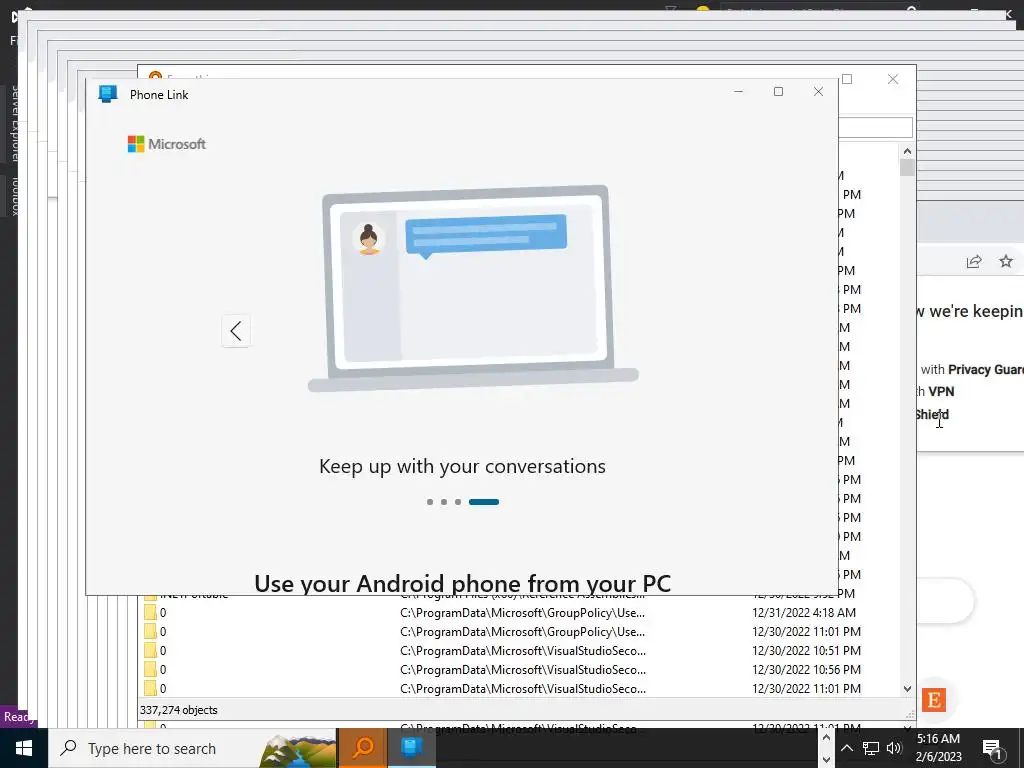
Task: Select the folder icon dated 12/30/2022 10:56 PM
Action: 150,669
